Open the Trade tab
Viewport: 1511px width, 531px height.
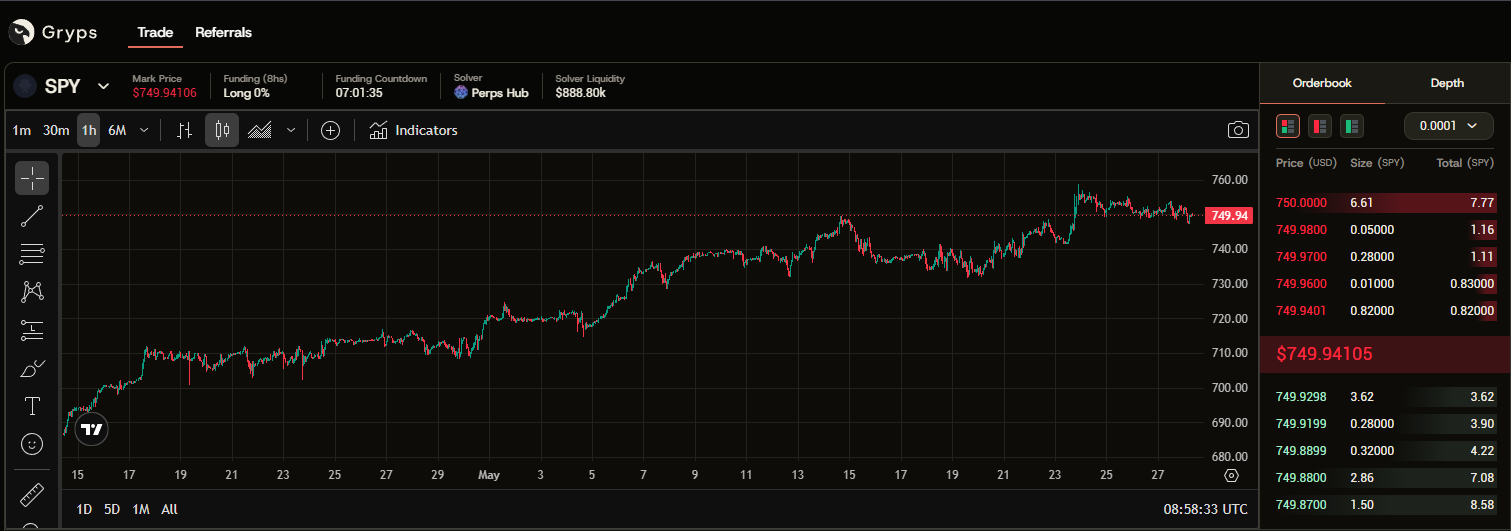point(155,32)
